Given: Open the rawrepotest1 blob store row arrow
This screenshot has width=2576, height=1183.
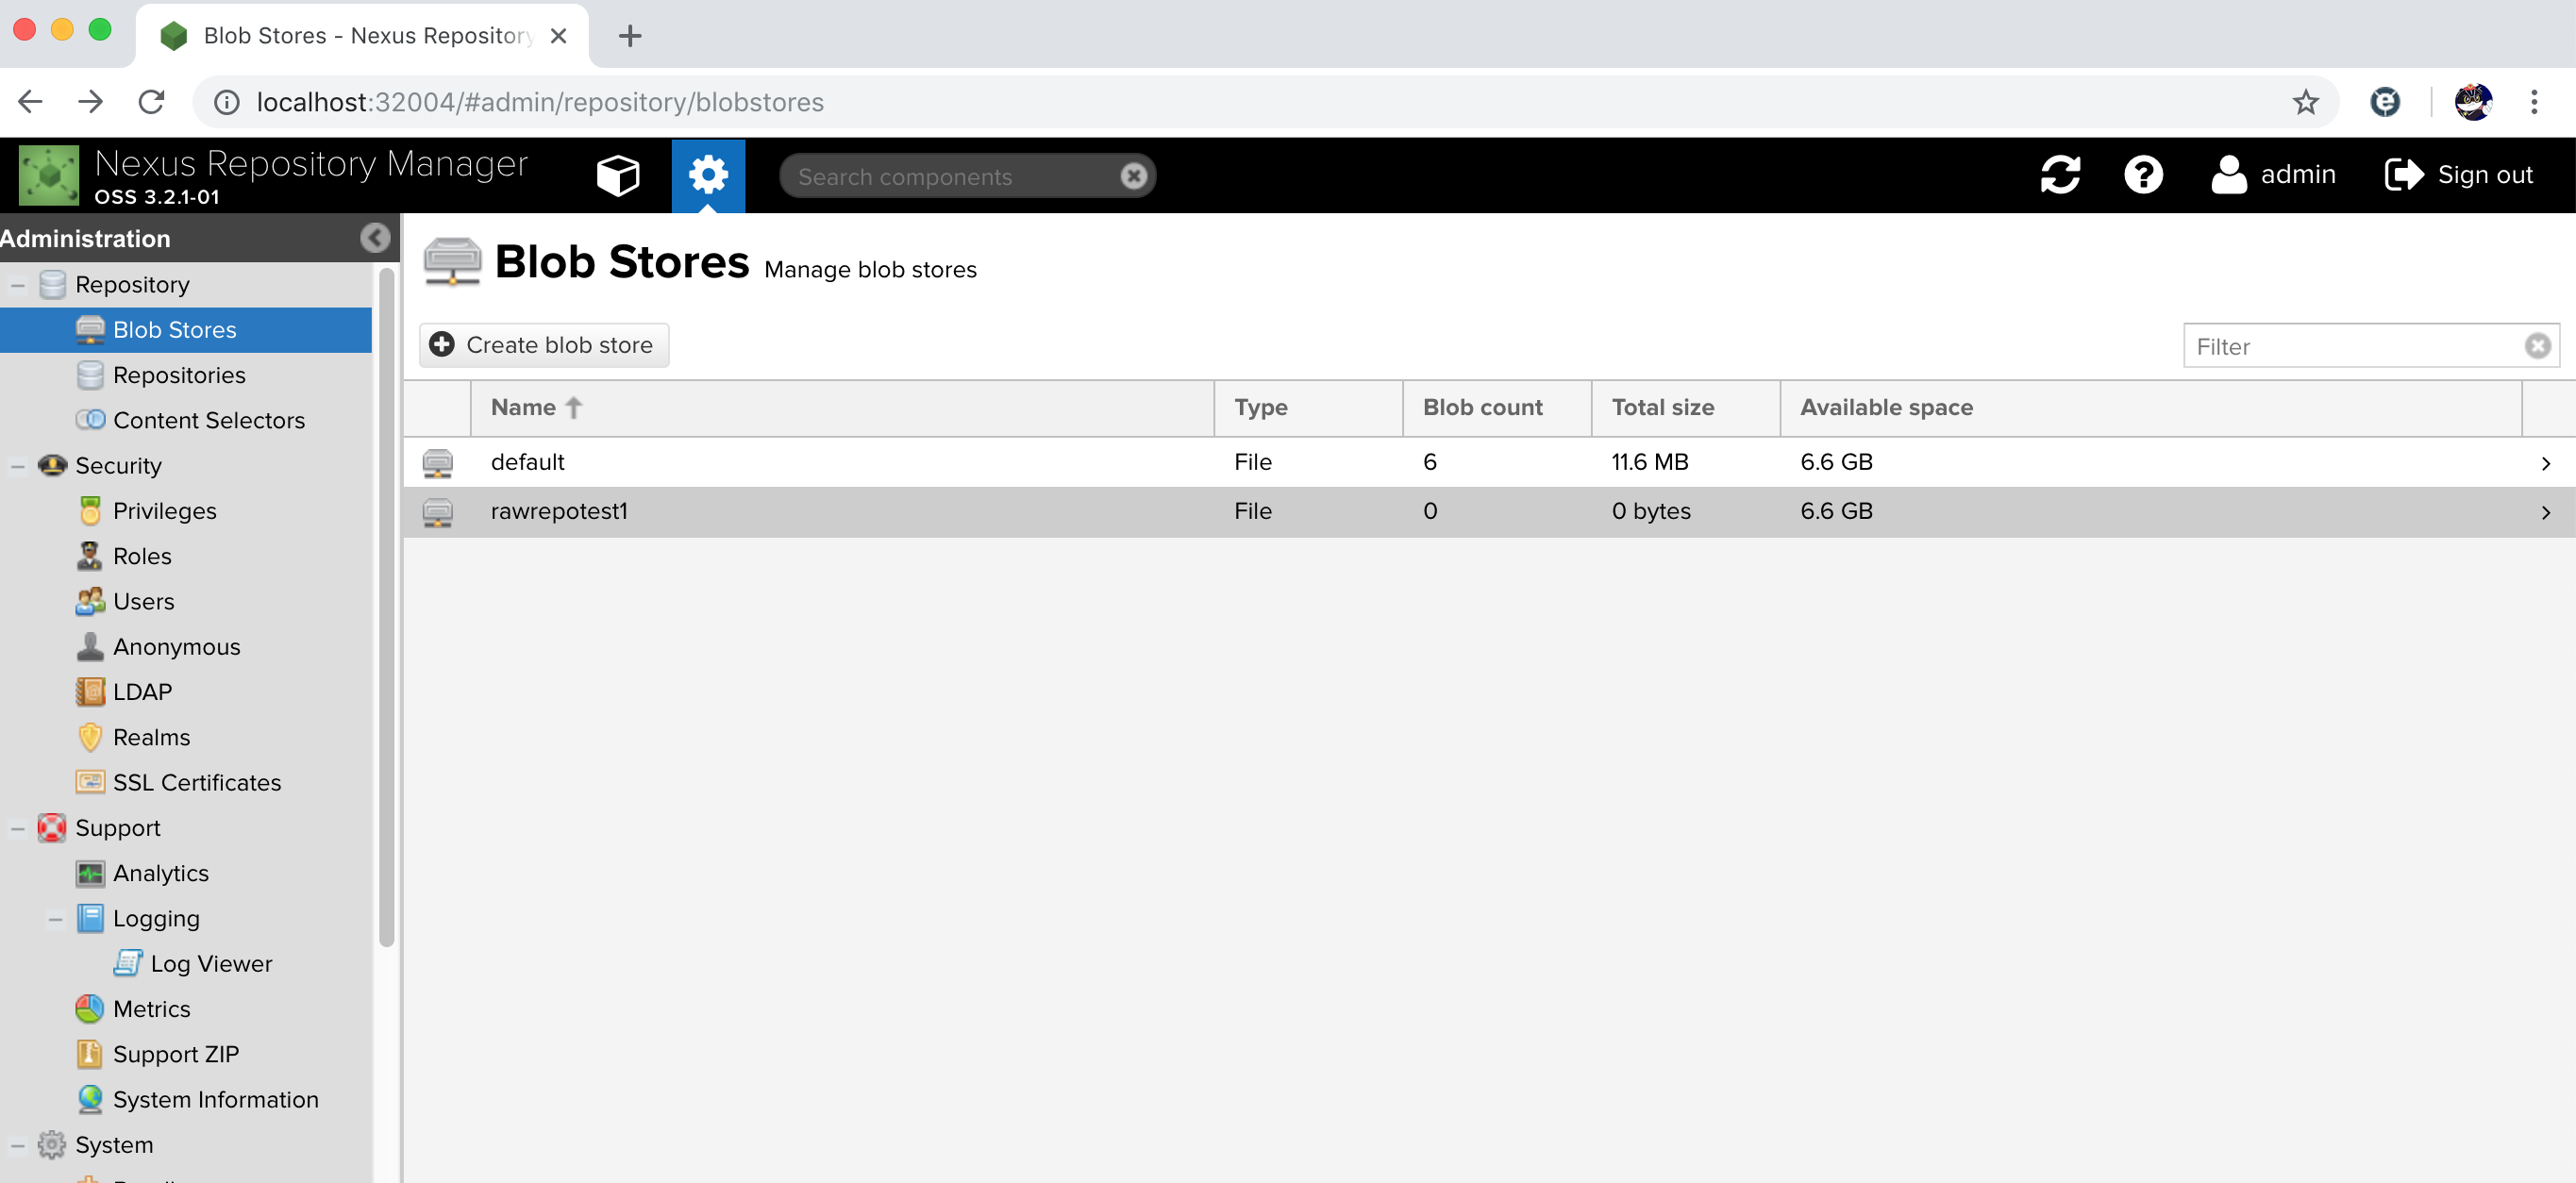Looking at the screenshot, I should 2545,512.
